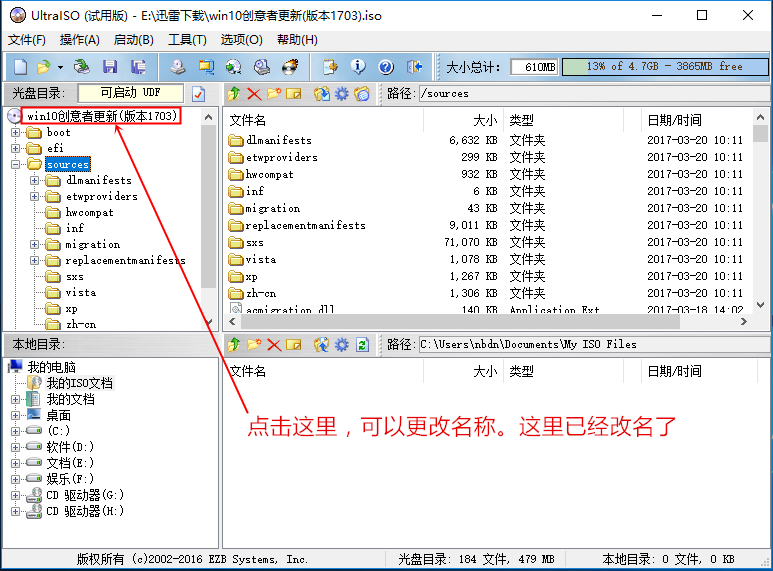773x571 pixels.
Task: Click the 可启动 UDF boot type field
Action: coord(131,93)
